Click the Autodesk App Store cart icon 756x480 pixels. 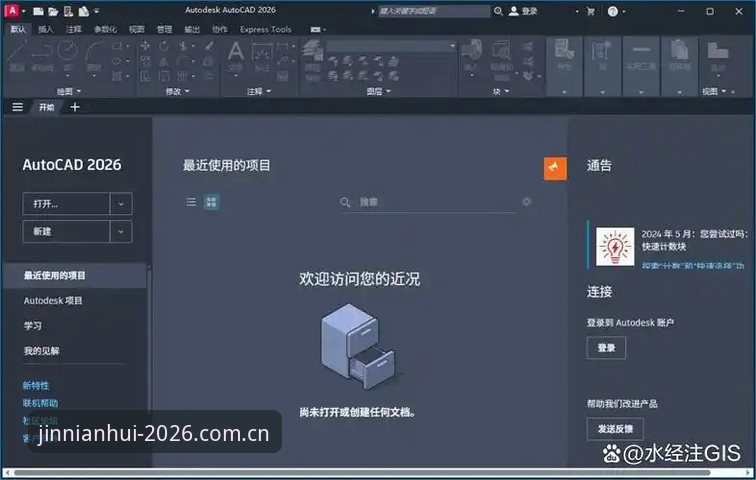(x=591, y=11)
